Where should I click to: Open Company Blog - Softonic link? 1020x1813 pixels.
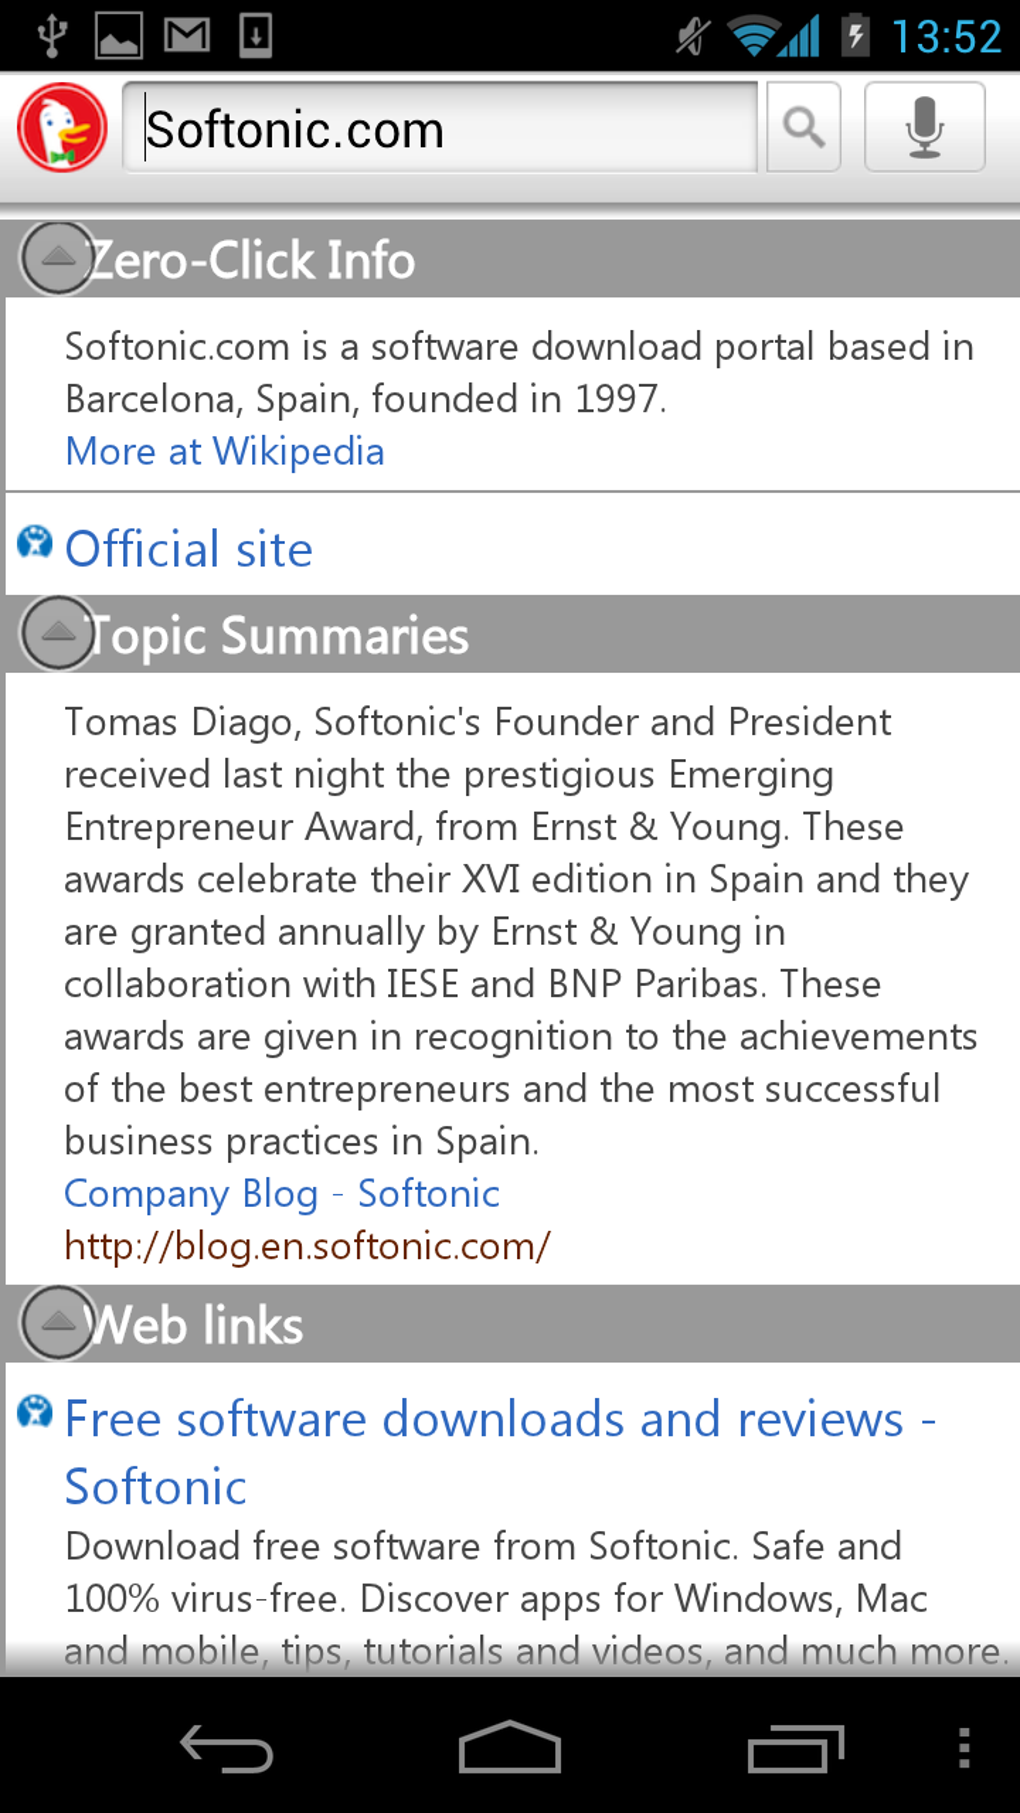[x=281, y=1193]
